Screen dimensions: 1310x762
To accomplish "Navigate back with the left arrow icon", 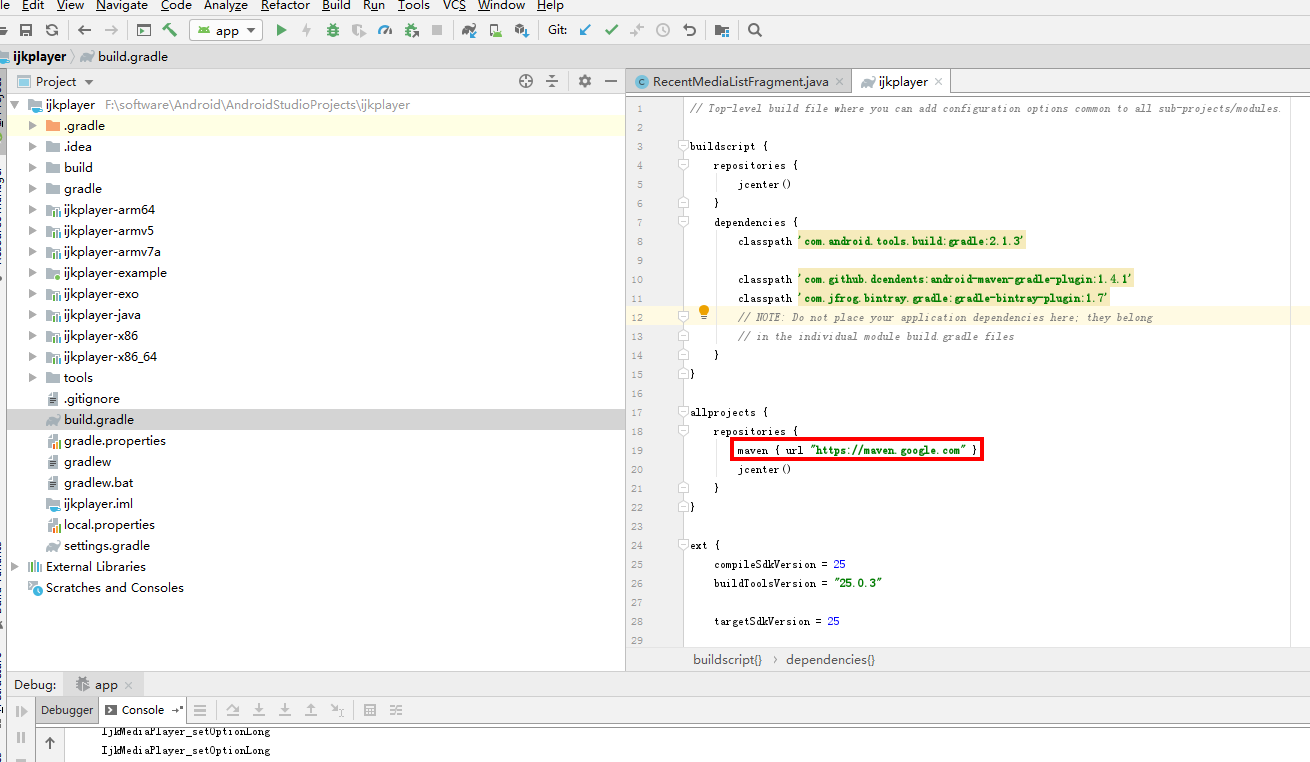I will (x=84, y=31).
